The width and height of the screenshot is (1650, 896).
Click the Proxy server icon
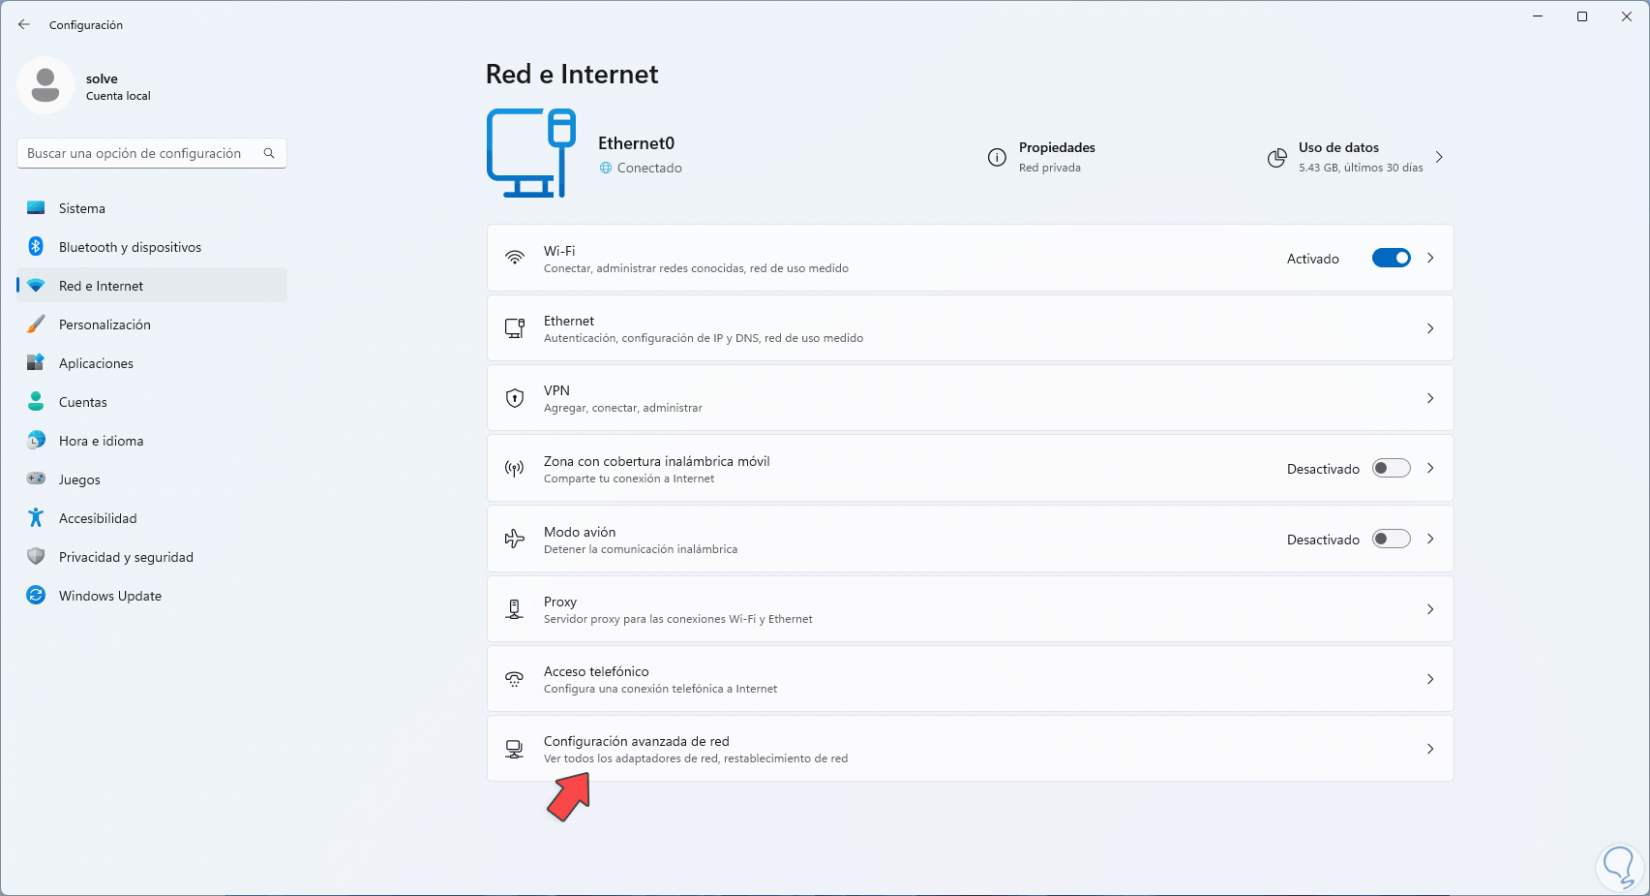tap(515, 609)
